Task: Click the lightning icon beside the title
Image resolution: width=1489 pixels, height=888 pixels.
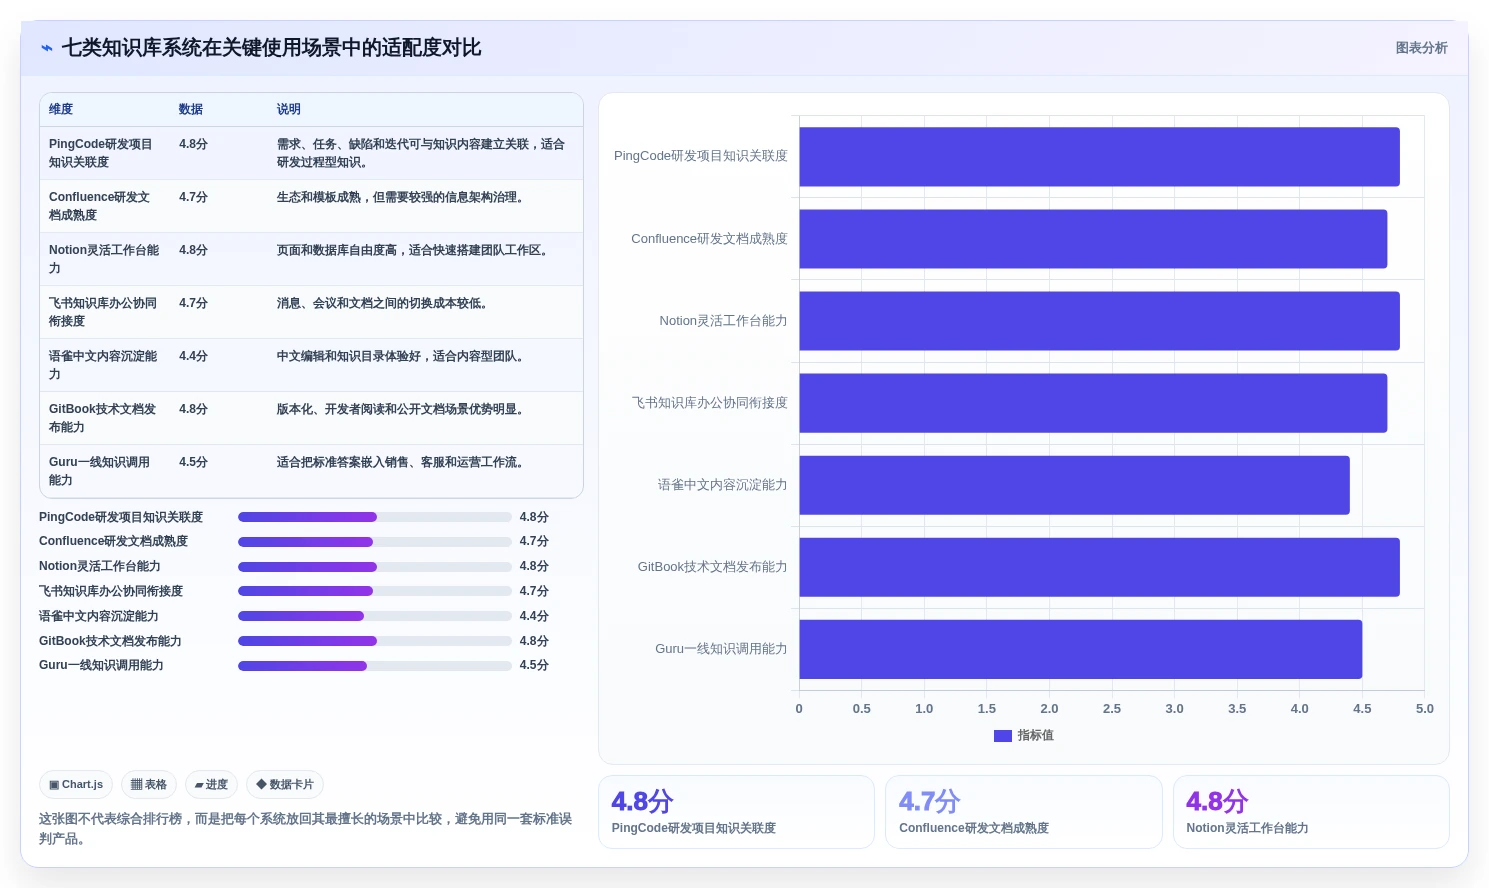Action: (x=46, y=48)
